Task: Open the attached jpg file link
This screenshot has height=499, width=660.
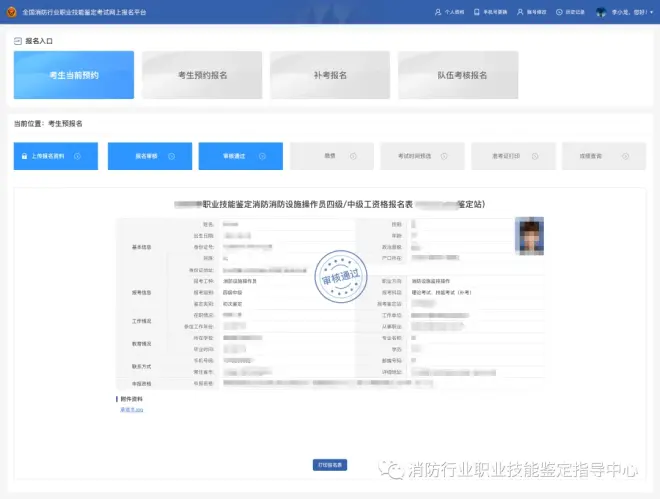Action: pyautogui.click(x=132, y=410)
